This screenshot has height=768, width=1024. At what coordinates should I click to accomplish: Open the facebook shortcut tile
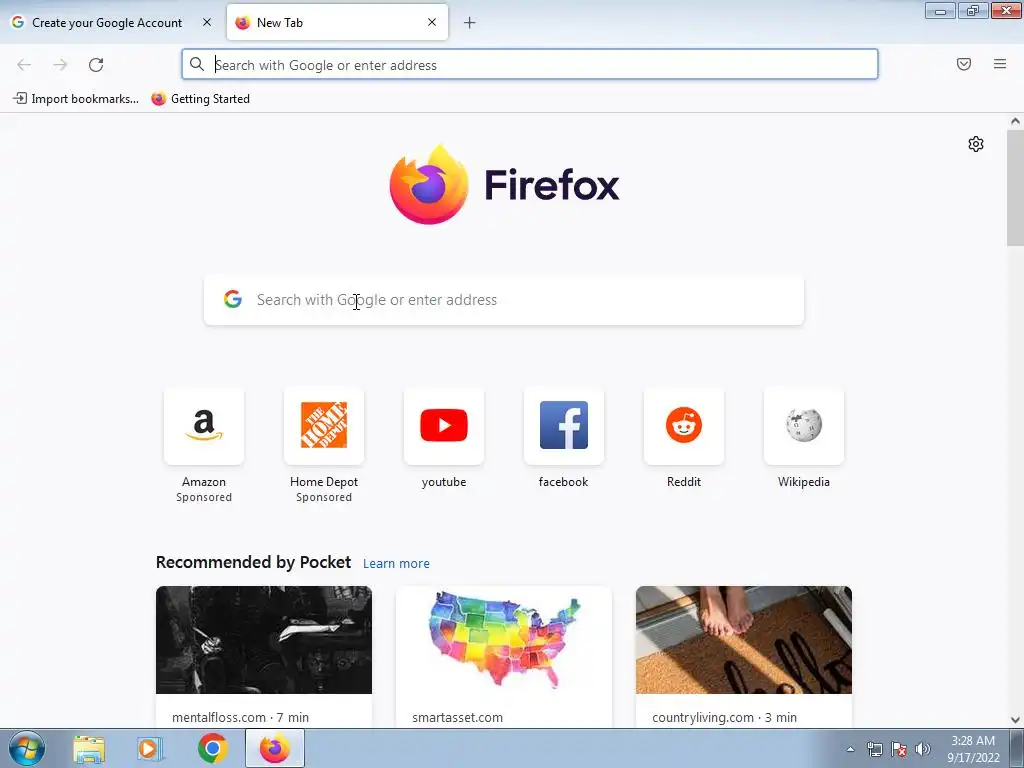tap(564, 426)
